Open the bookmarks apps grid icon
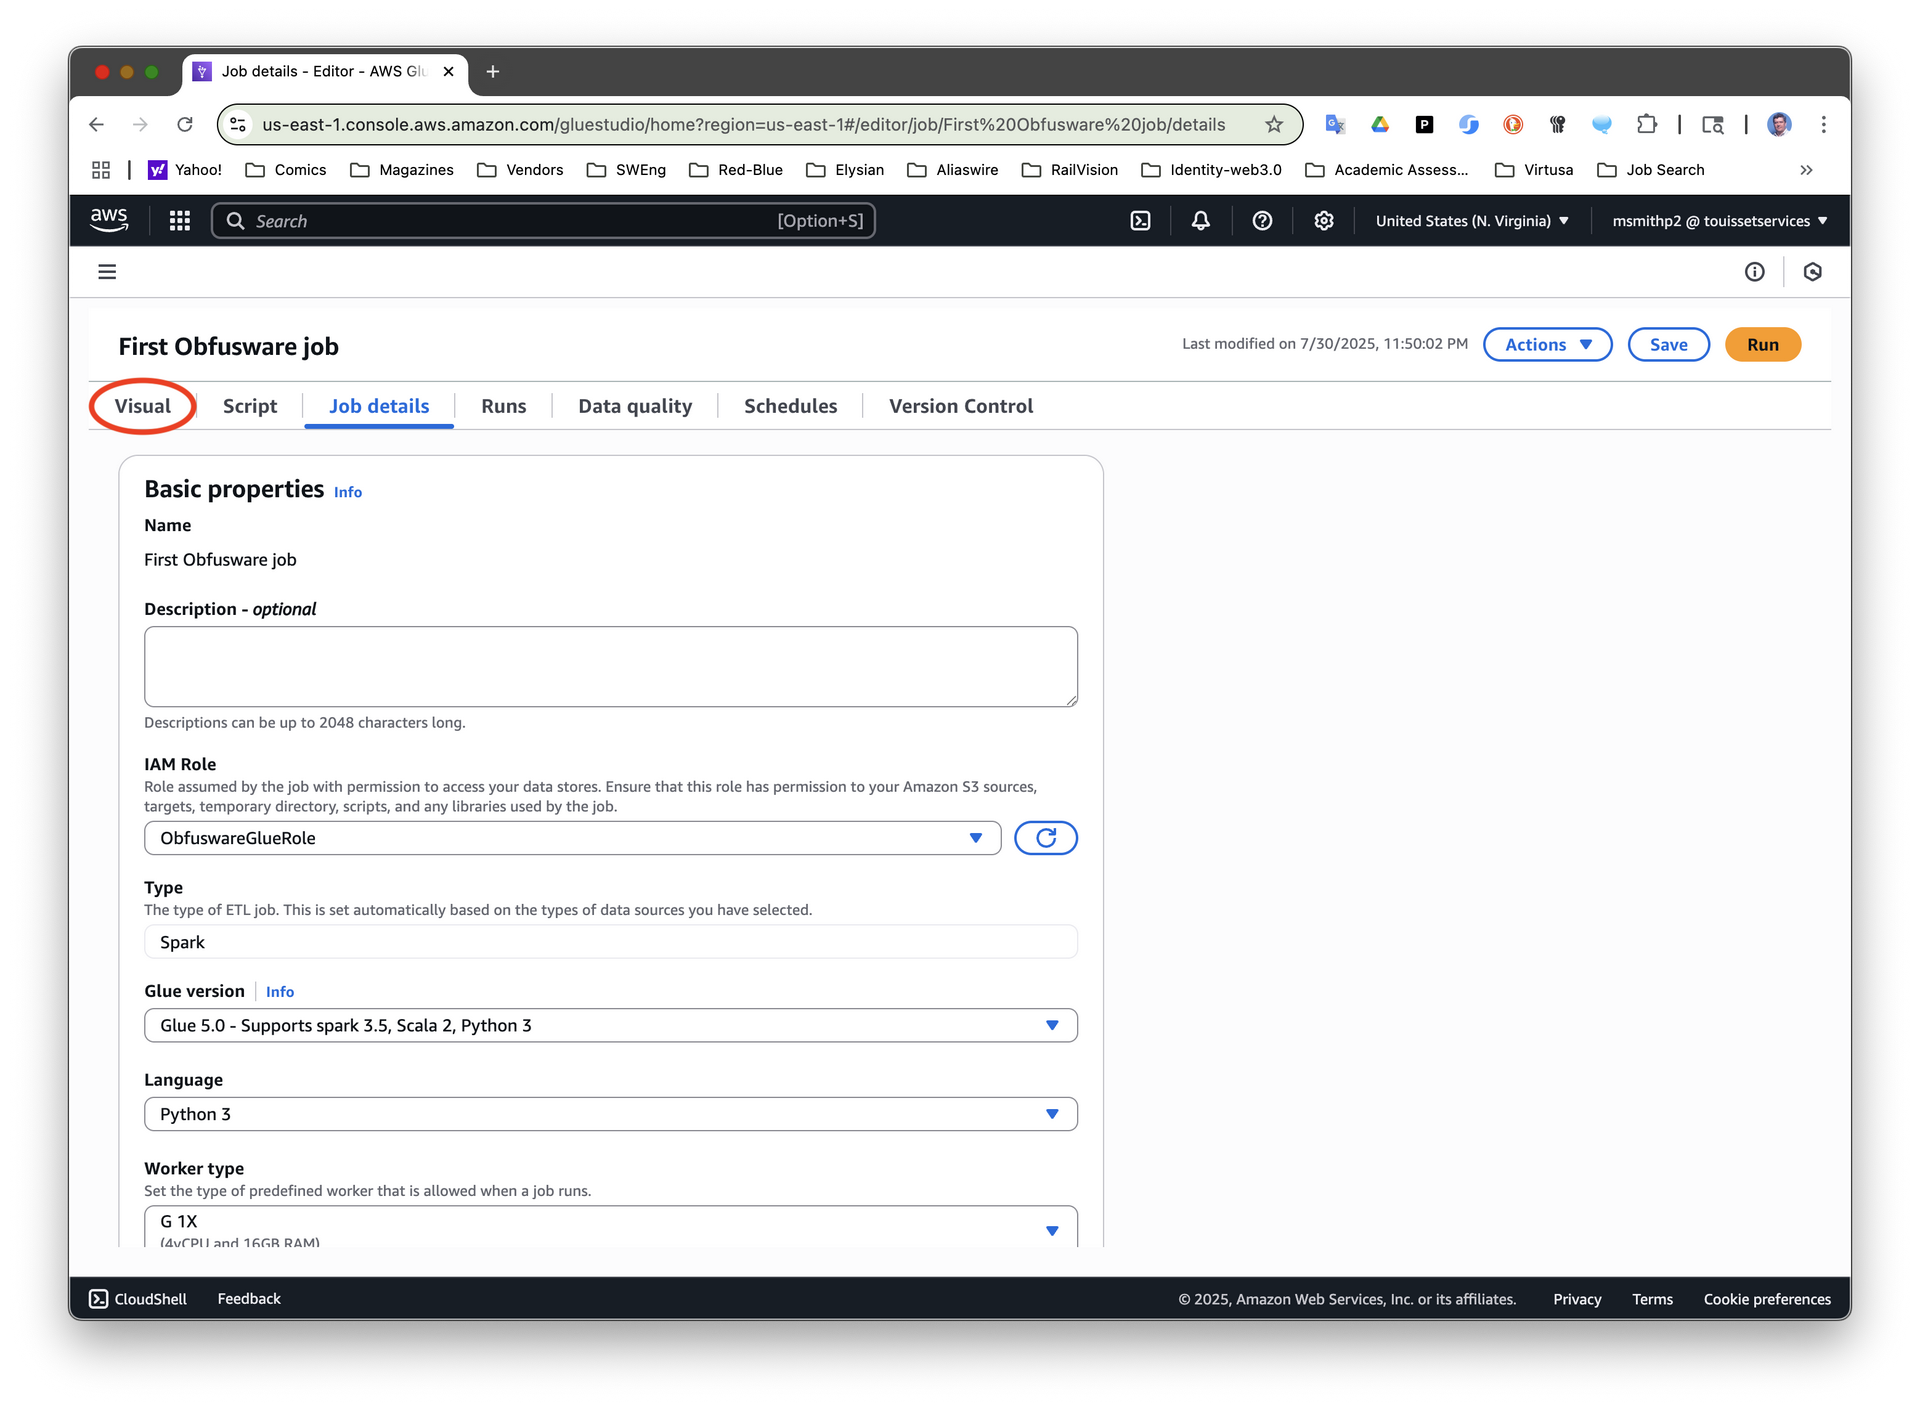 pyautogui.click(x=101, y=170)
